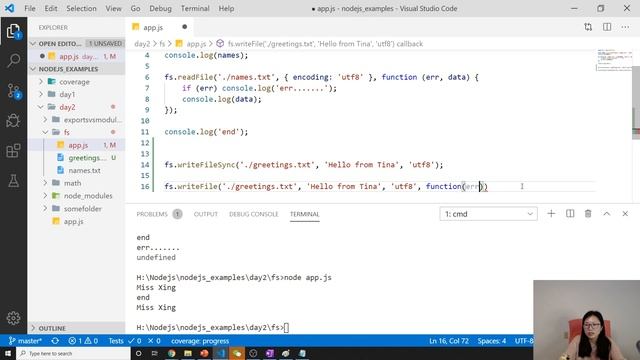Image resolution: width=640 pixels, height=360 pixels.
Task: Open the Source Control view
Action: [x=13, y=91]
